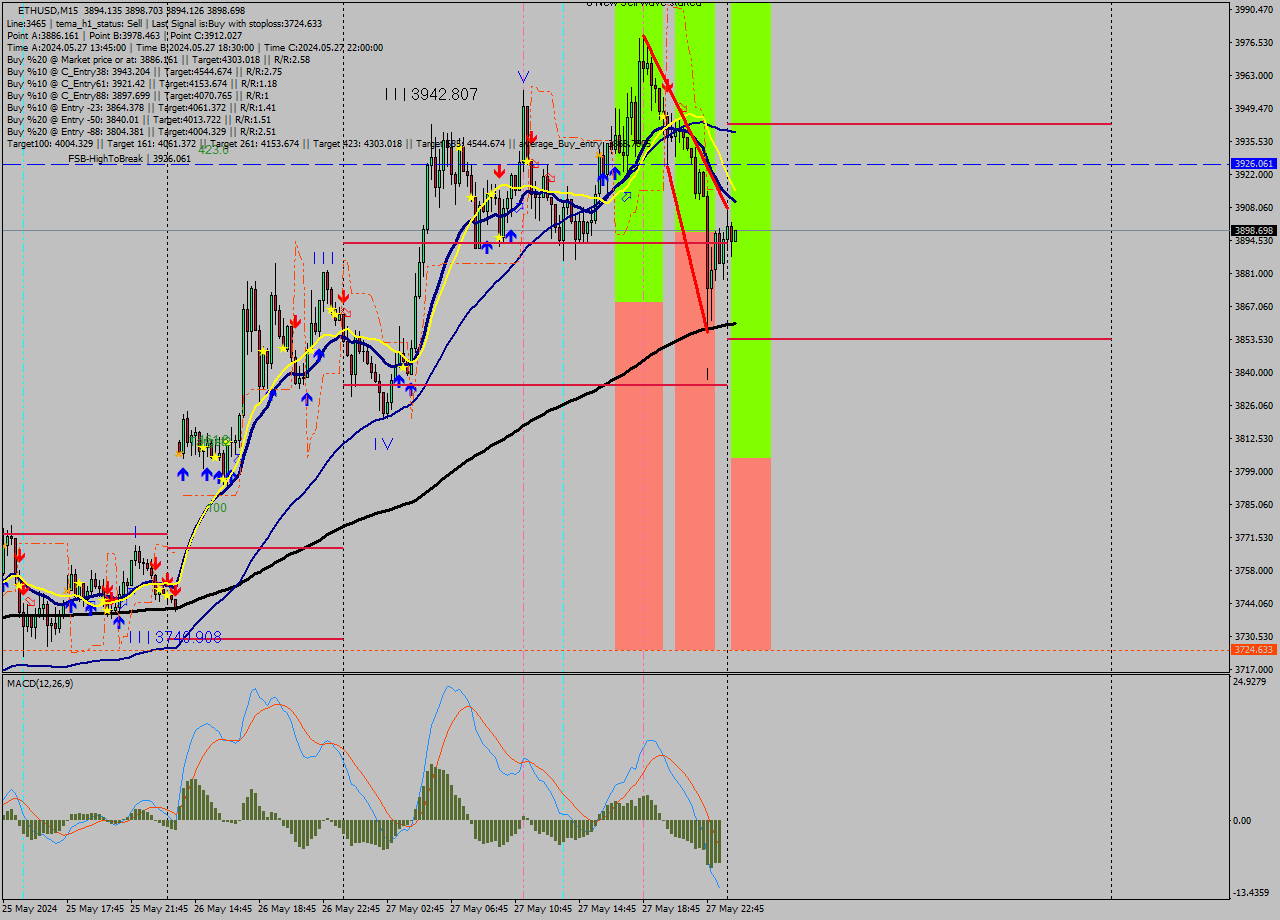Click the 3963.000 price axis value
The width and height of the screenshot is (1280, 920).
pyautogui.click(x=1254, y=75)
